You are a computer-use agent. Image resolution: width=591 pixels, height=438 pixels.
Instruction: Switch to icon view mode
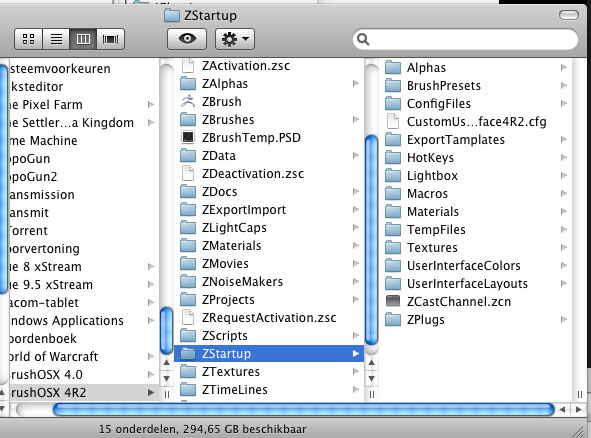click(x=28, y=39)
